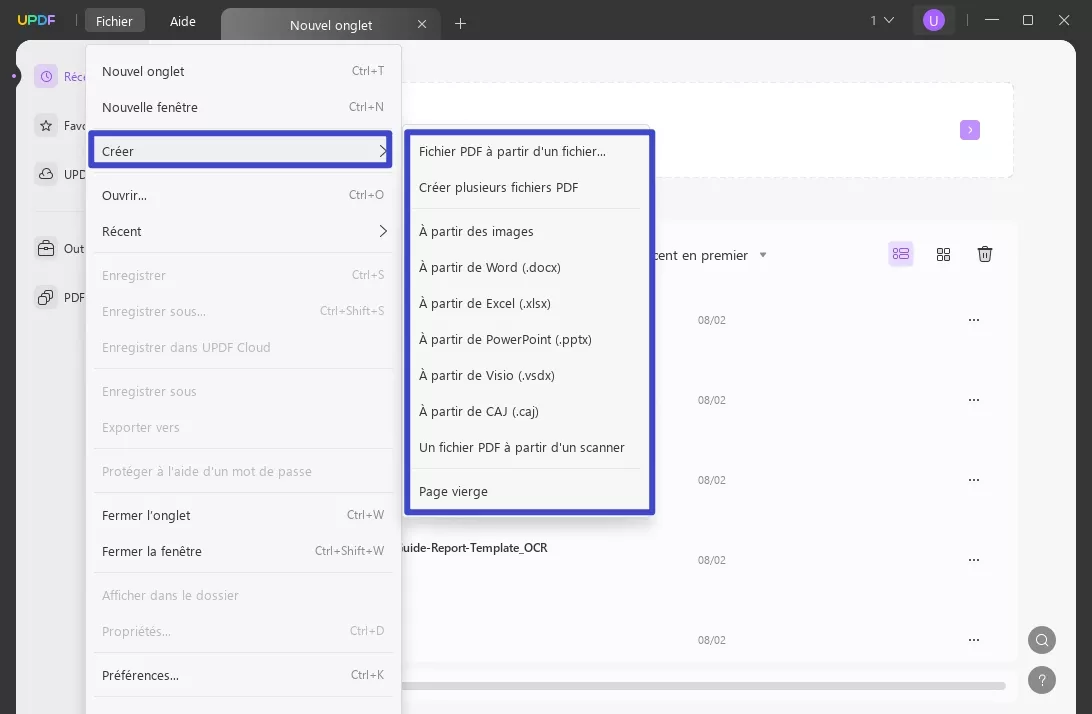Click Propriétés... entry
This screenshot has width=1092, height=714.
click(243, 632)
